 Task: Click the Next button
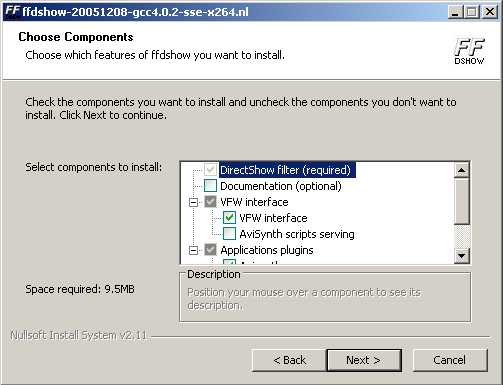click(x=364, y=360)
